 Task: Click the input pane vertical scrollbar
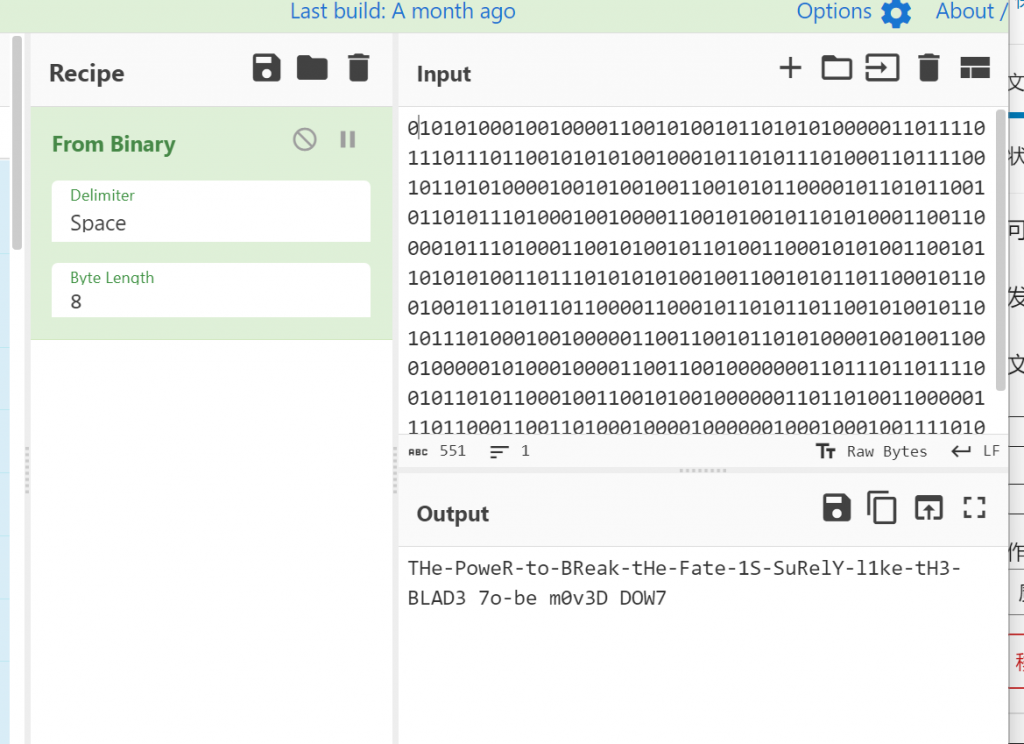click(1001, 250)
